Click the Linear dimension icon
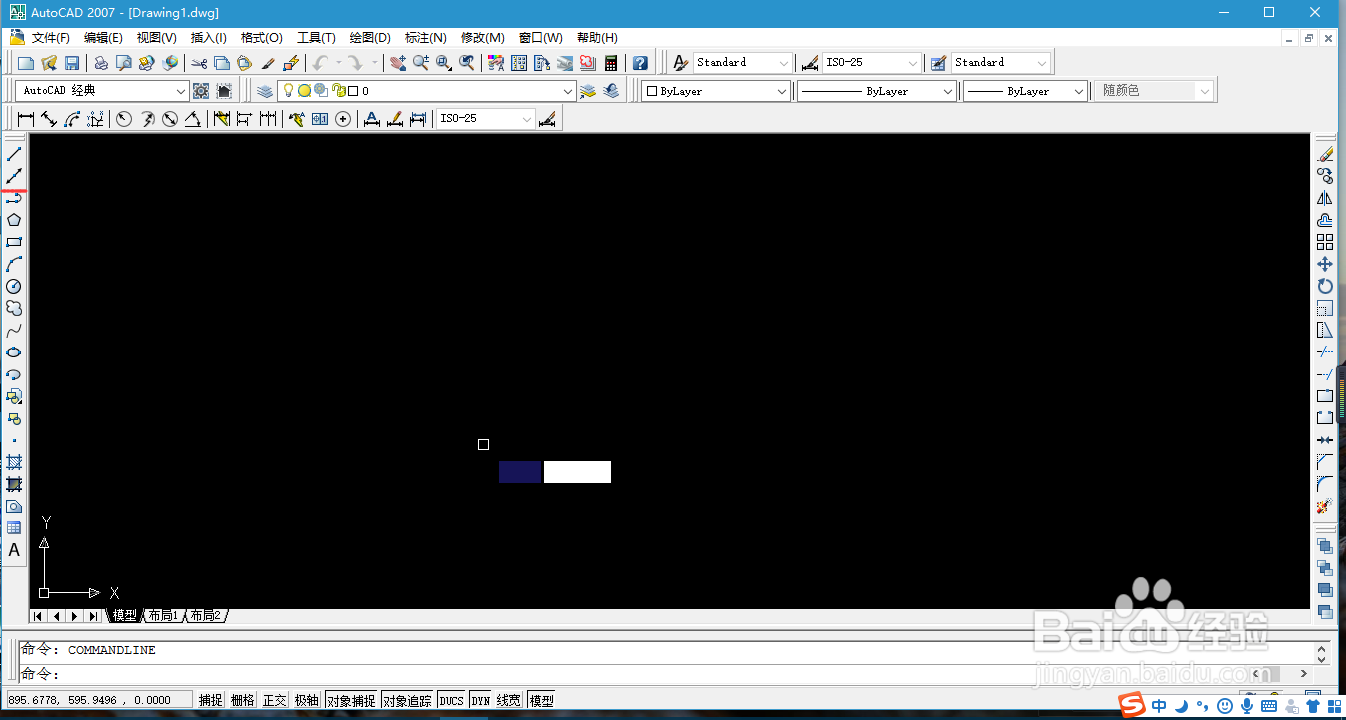Viewport: 1346px width, 720px height. point(26,119)
